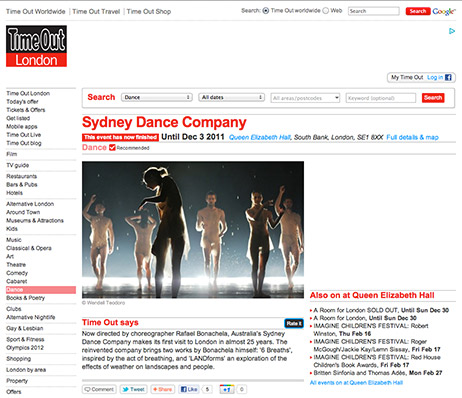
Task: Click the Google logo by search
Action: point(444,11)
